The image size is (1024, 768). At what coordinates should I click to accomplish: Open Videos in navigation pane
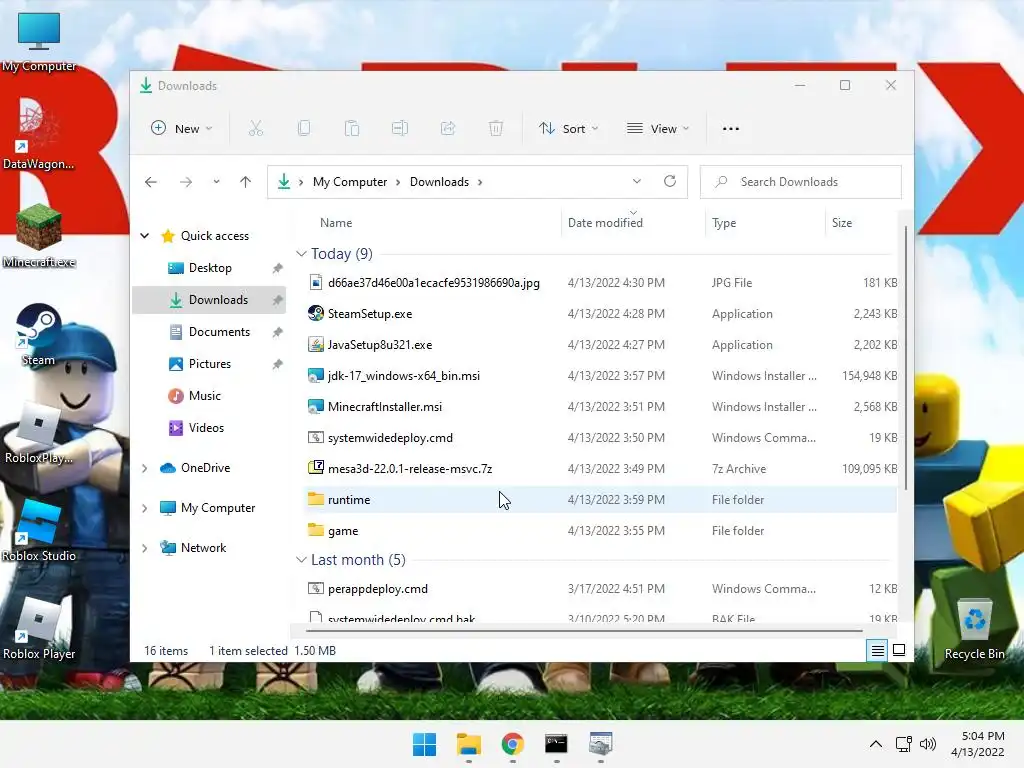206,428
